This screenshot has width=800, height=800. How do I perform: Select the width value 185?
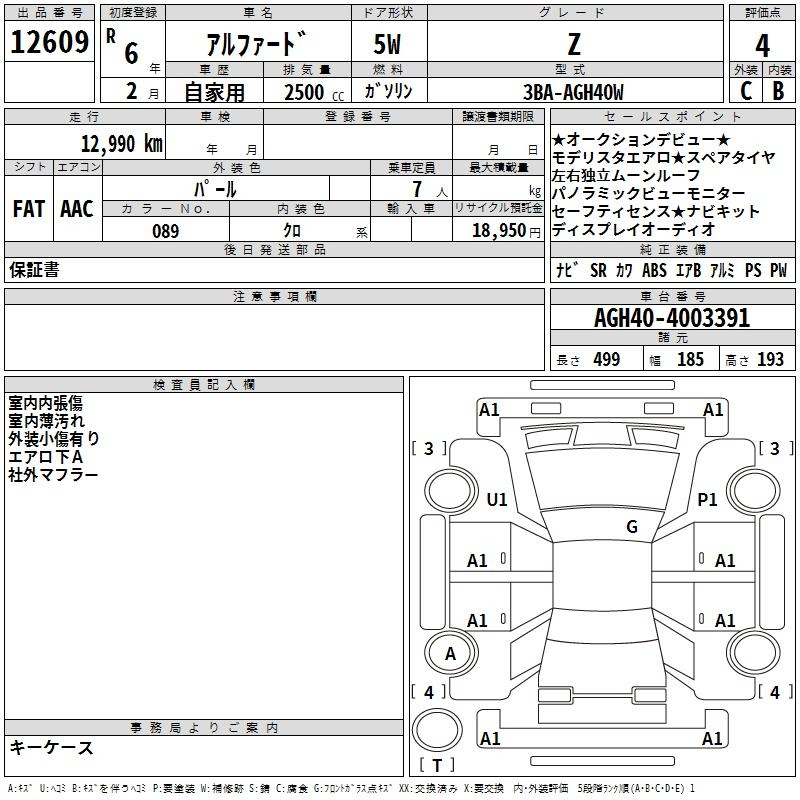tap(690, 359)
